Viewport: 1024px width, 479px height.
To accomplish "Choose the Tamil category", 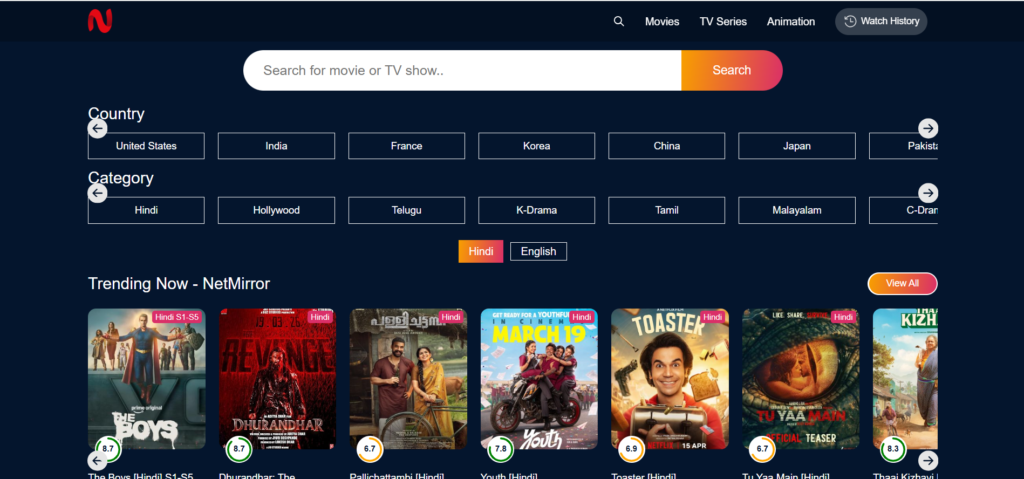I will (x=667, y=210).
